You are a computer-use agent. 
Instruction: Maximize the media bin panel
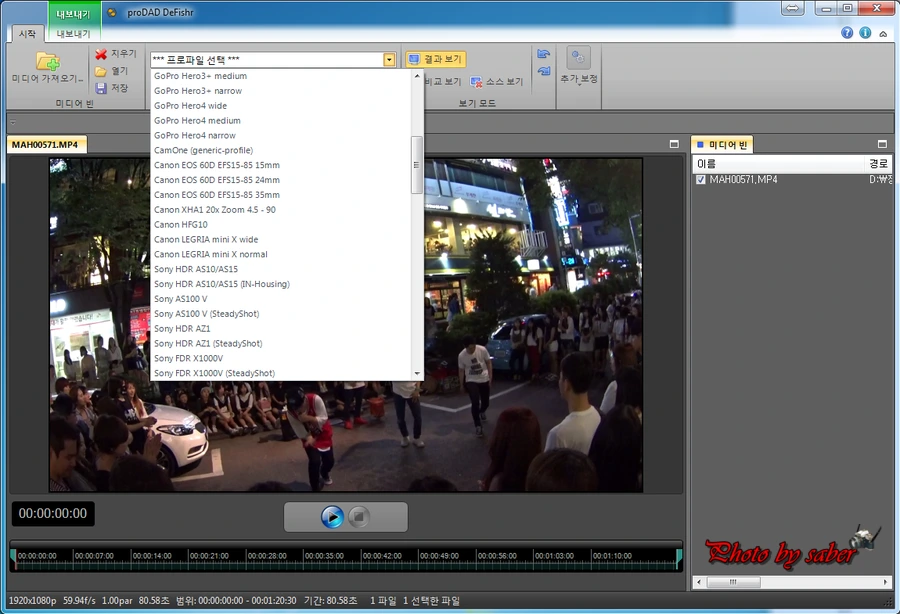(882, 145)
